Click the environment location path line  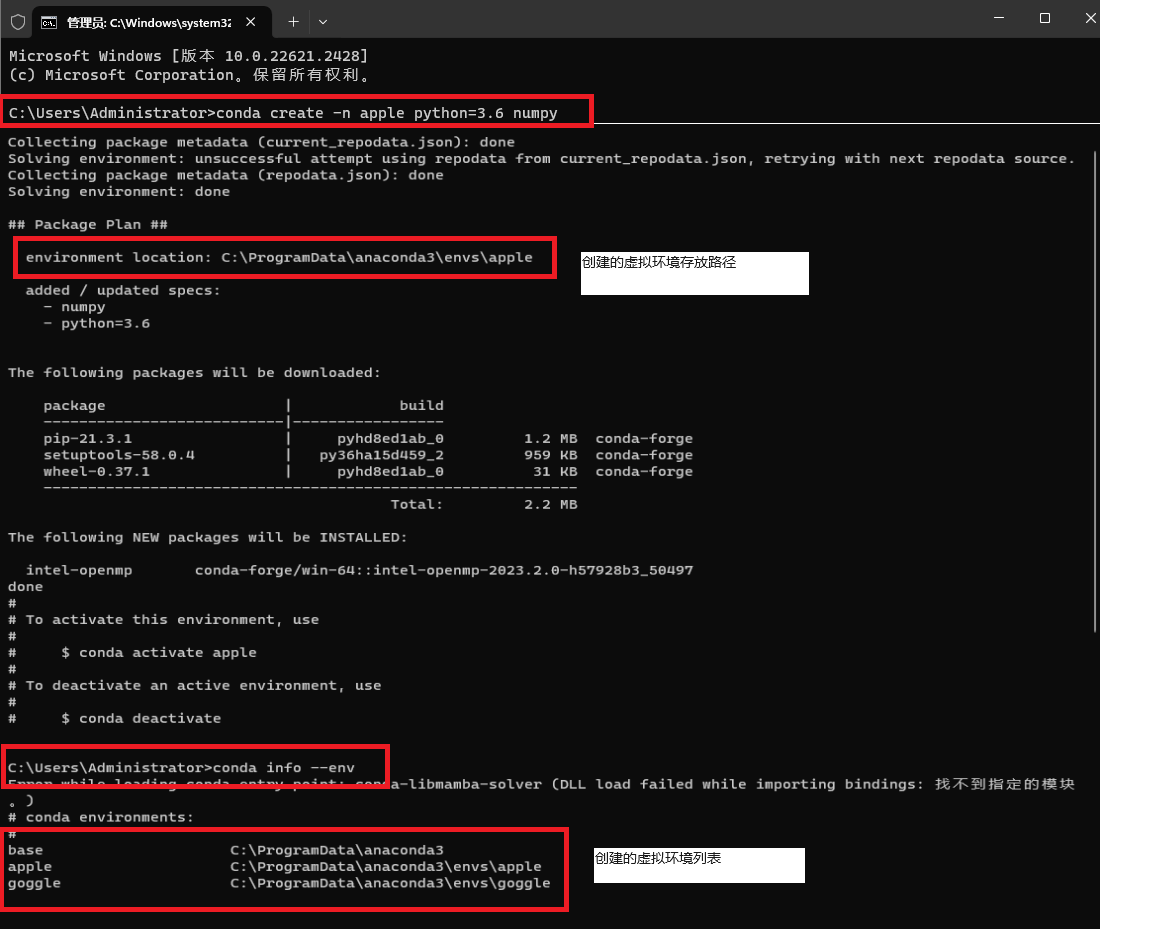tap(279, 257)
